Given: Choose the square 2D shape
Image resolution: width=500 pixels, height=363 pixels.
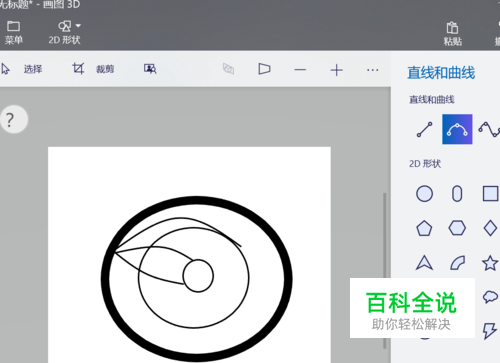Looking at the screenshot, I should pyautogui.click(x=491, y=194).
